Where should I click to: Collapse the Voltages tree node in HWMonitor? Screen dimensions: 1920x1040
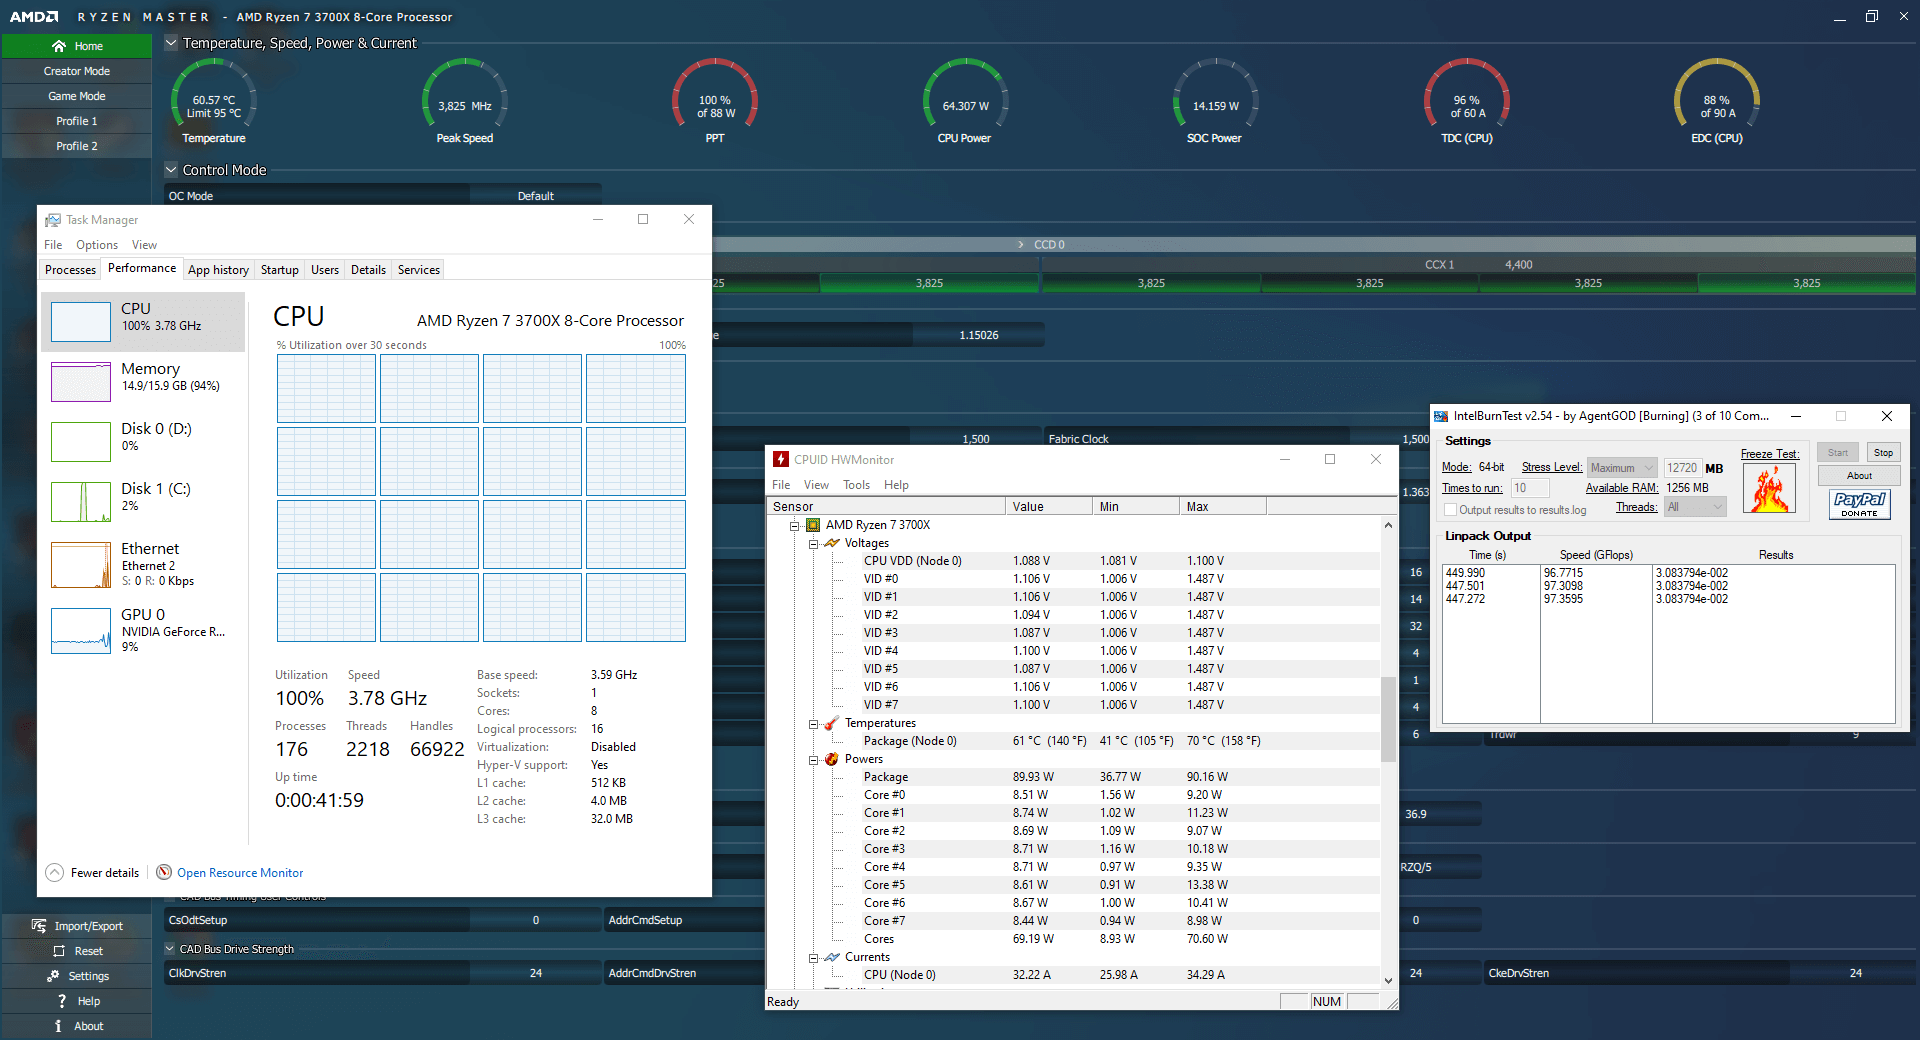point(814,544)
